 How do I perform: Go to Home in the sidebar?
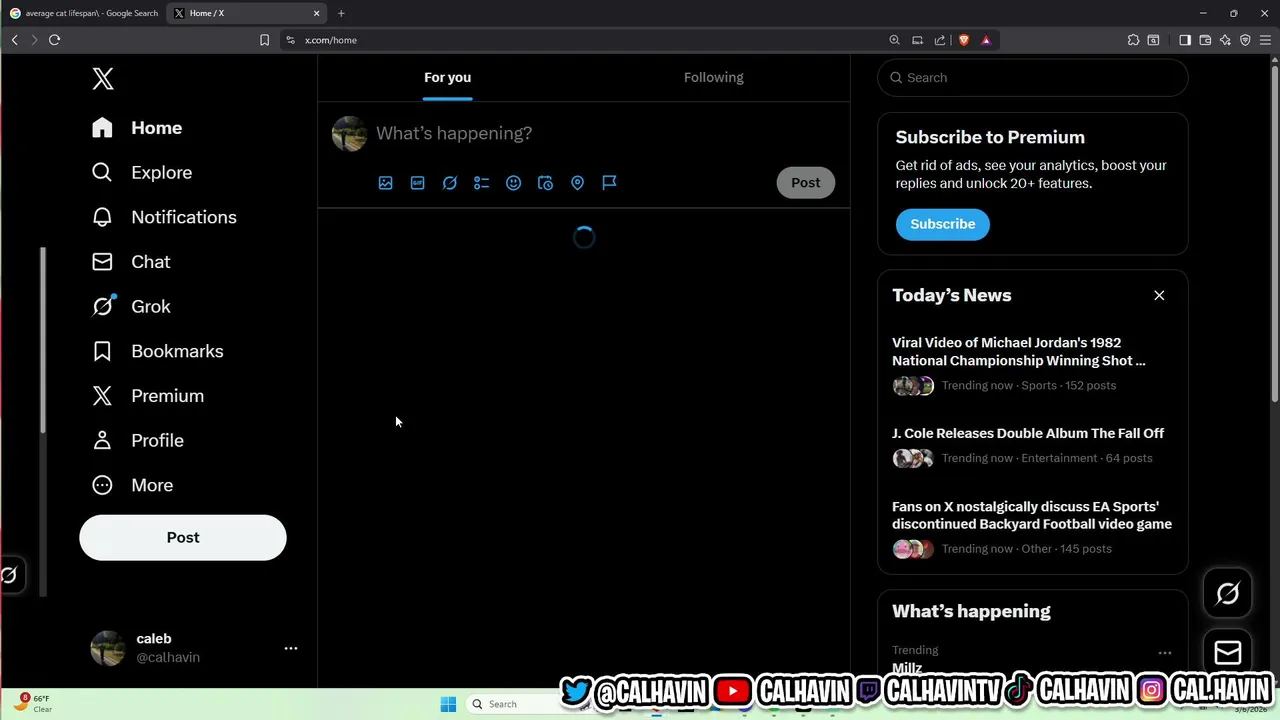pos(137,128)
